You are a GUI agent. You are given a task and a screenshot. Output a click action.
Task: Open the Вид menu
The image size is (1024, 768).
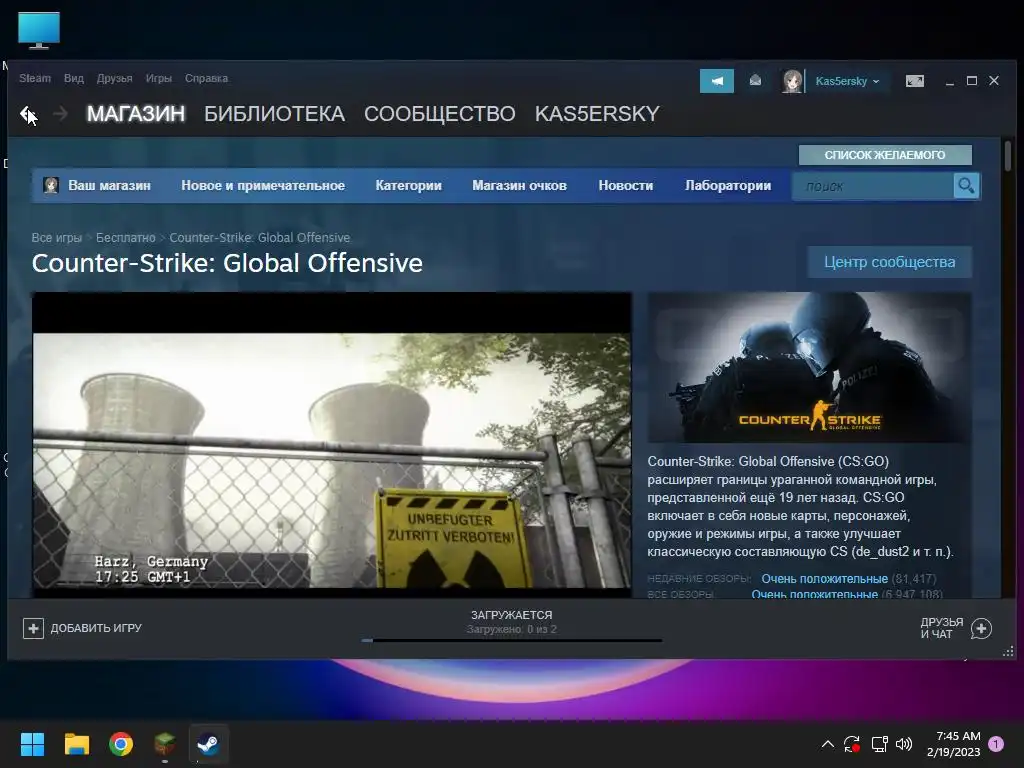pos(74,78)
